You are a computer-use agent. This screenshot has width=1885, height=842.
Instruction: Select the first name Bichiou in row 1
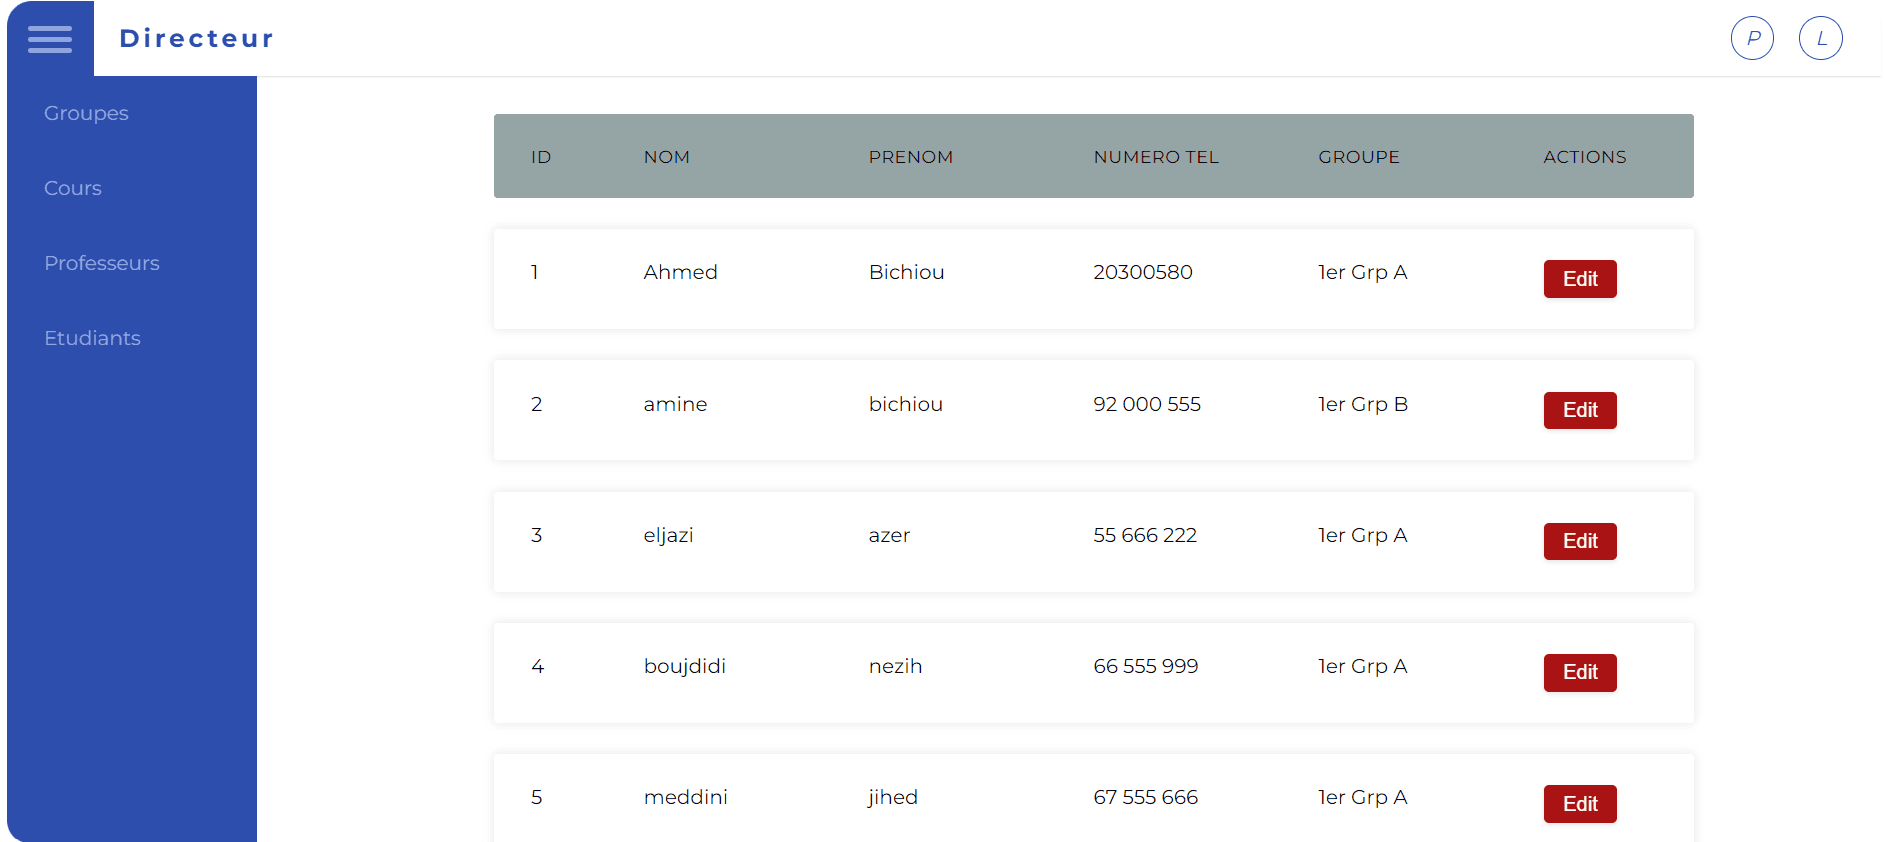[907, 272]
